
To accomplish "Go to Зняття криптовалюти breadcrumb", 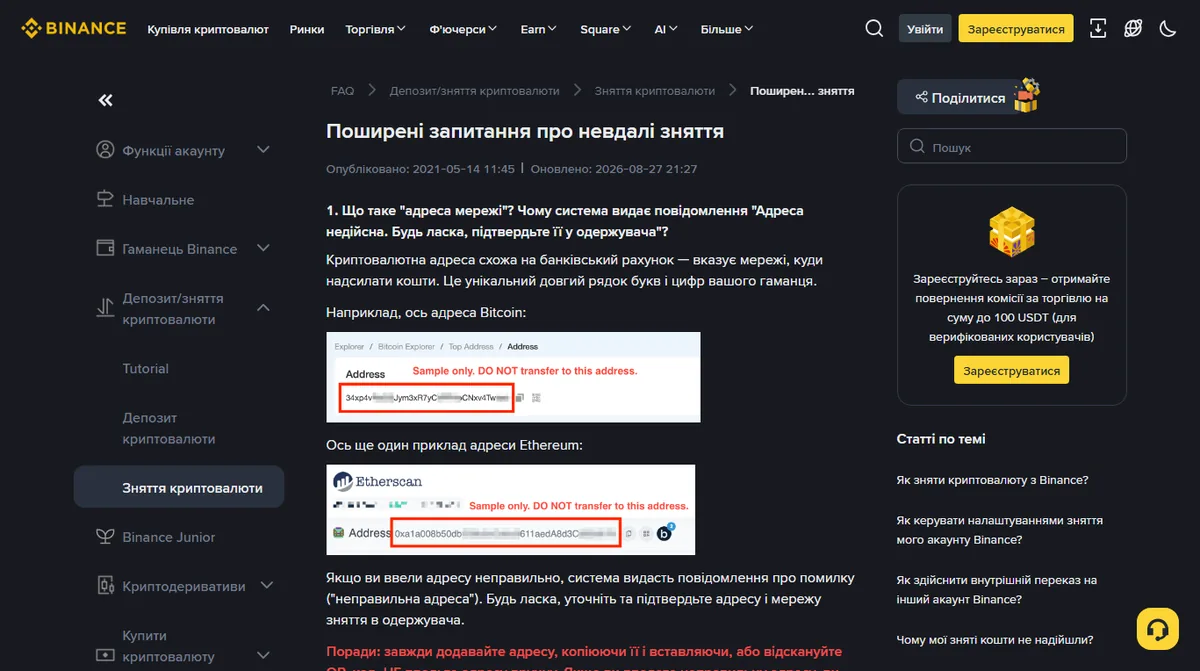I will pos(655,90).
